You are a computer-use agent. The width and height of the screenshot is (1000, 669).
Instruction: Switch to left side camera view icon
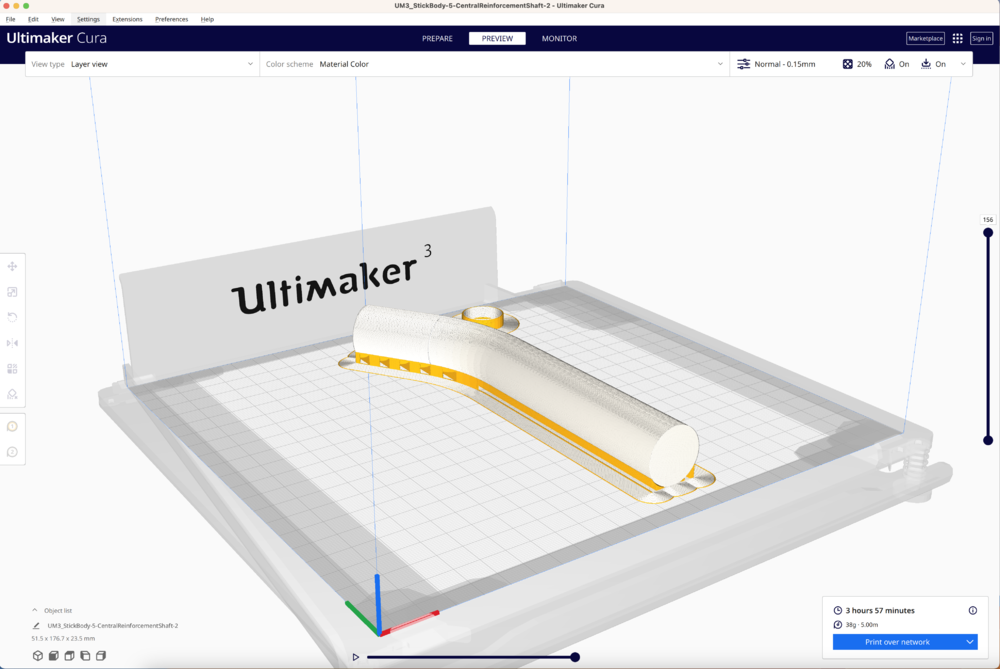click(85, 656)
